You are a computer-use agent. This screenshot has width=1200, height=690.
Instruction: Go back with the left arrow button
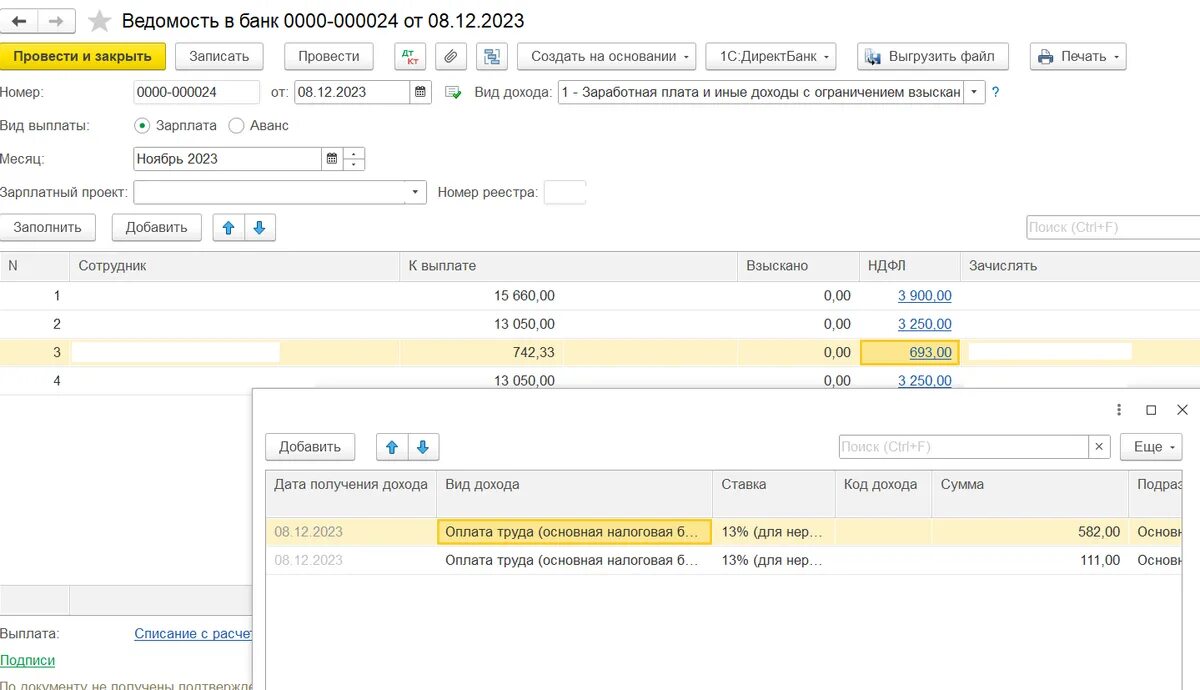pyautogui.click(x=19, y=21)
